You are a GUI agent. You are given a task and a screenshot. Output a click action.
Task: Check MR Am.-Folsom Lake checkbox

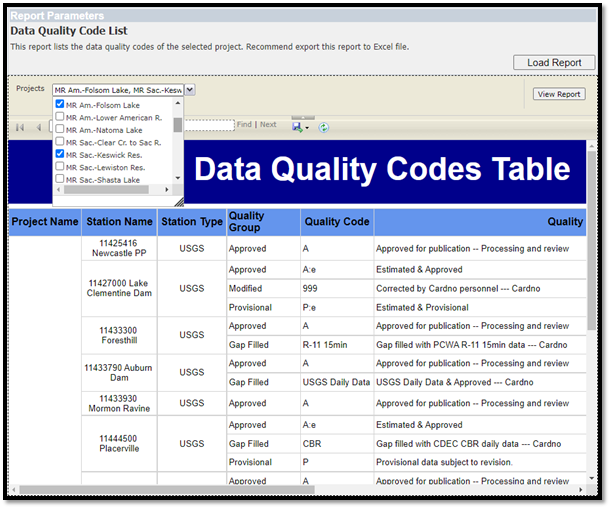pyautogui.click(x=60, y=104)
